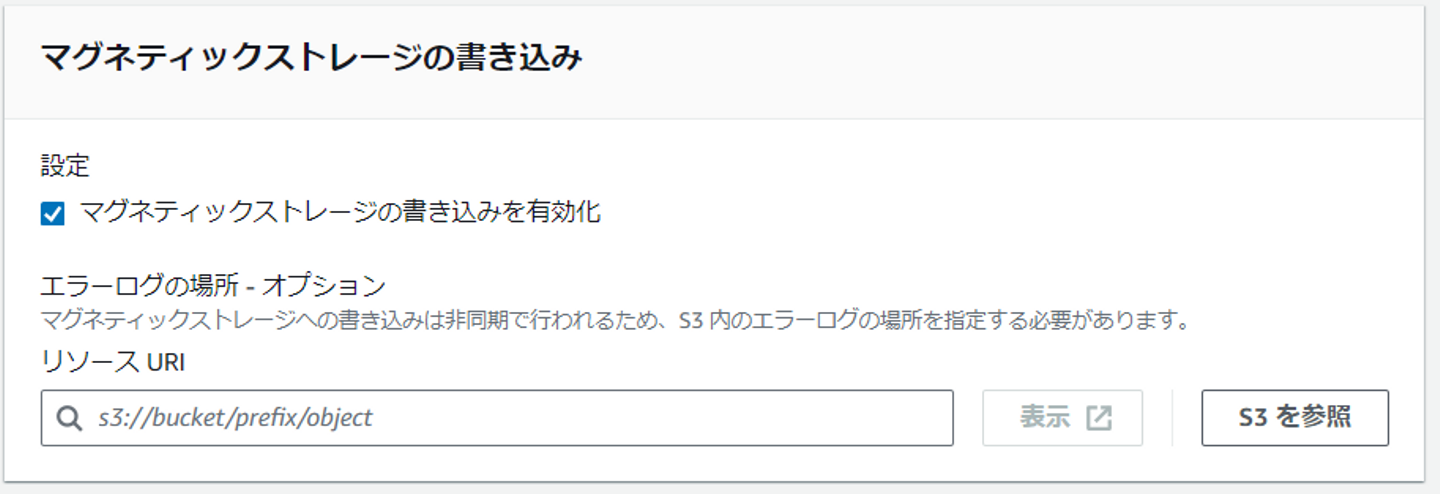Screen dimensions: 1440x494
Task: Click the async write S3 error log description
Action: tap(612, 322)
